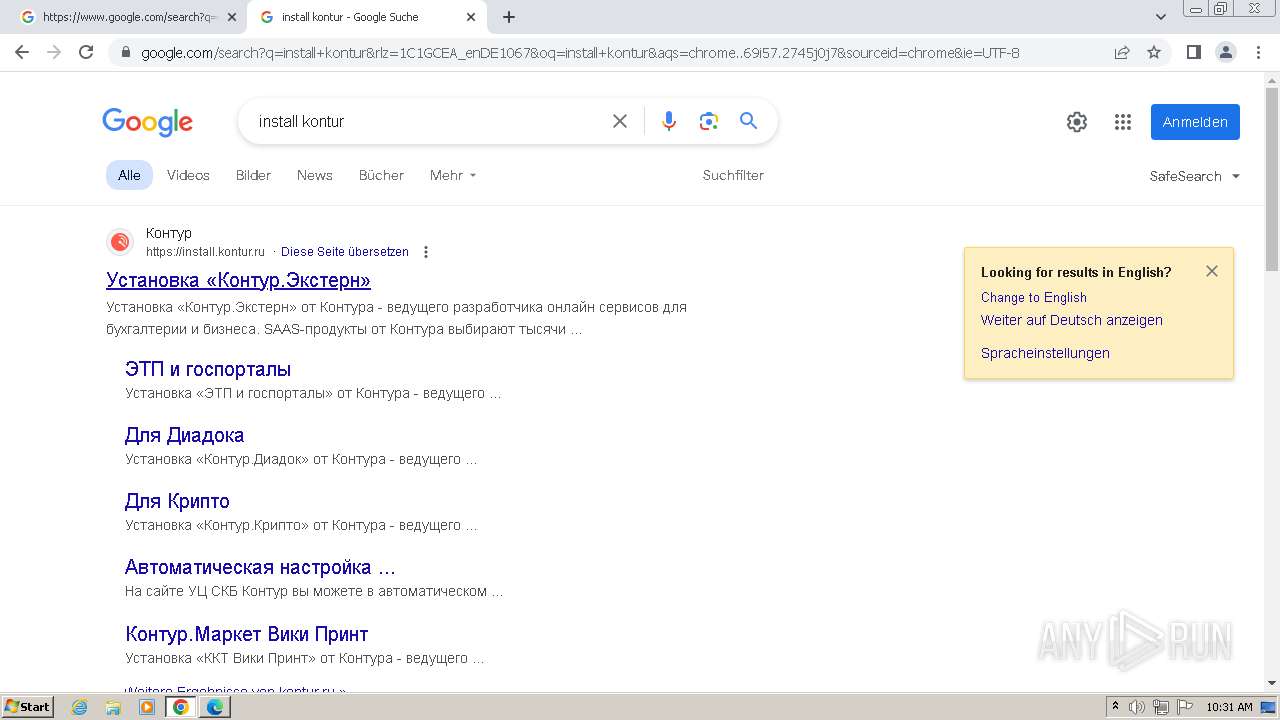
Task: Open Windows Start menu
Action: [27, 706]
